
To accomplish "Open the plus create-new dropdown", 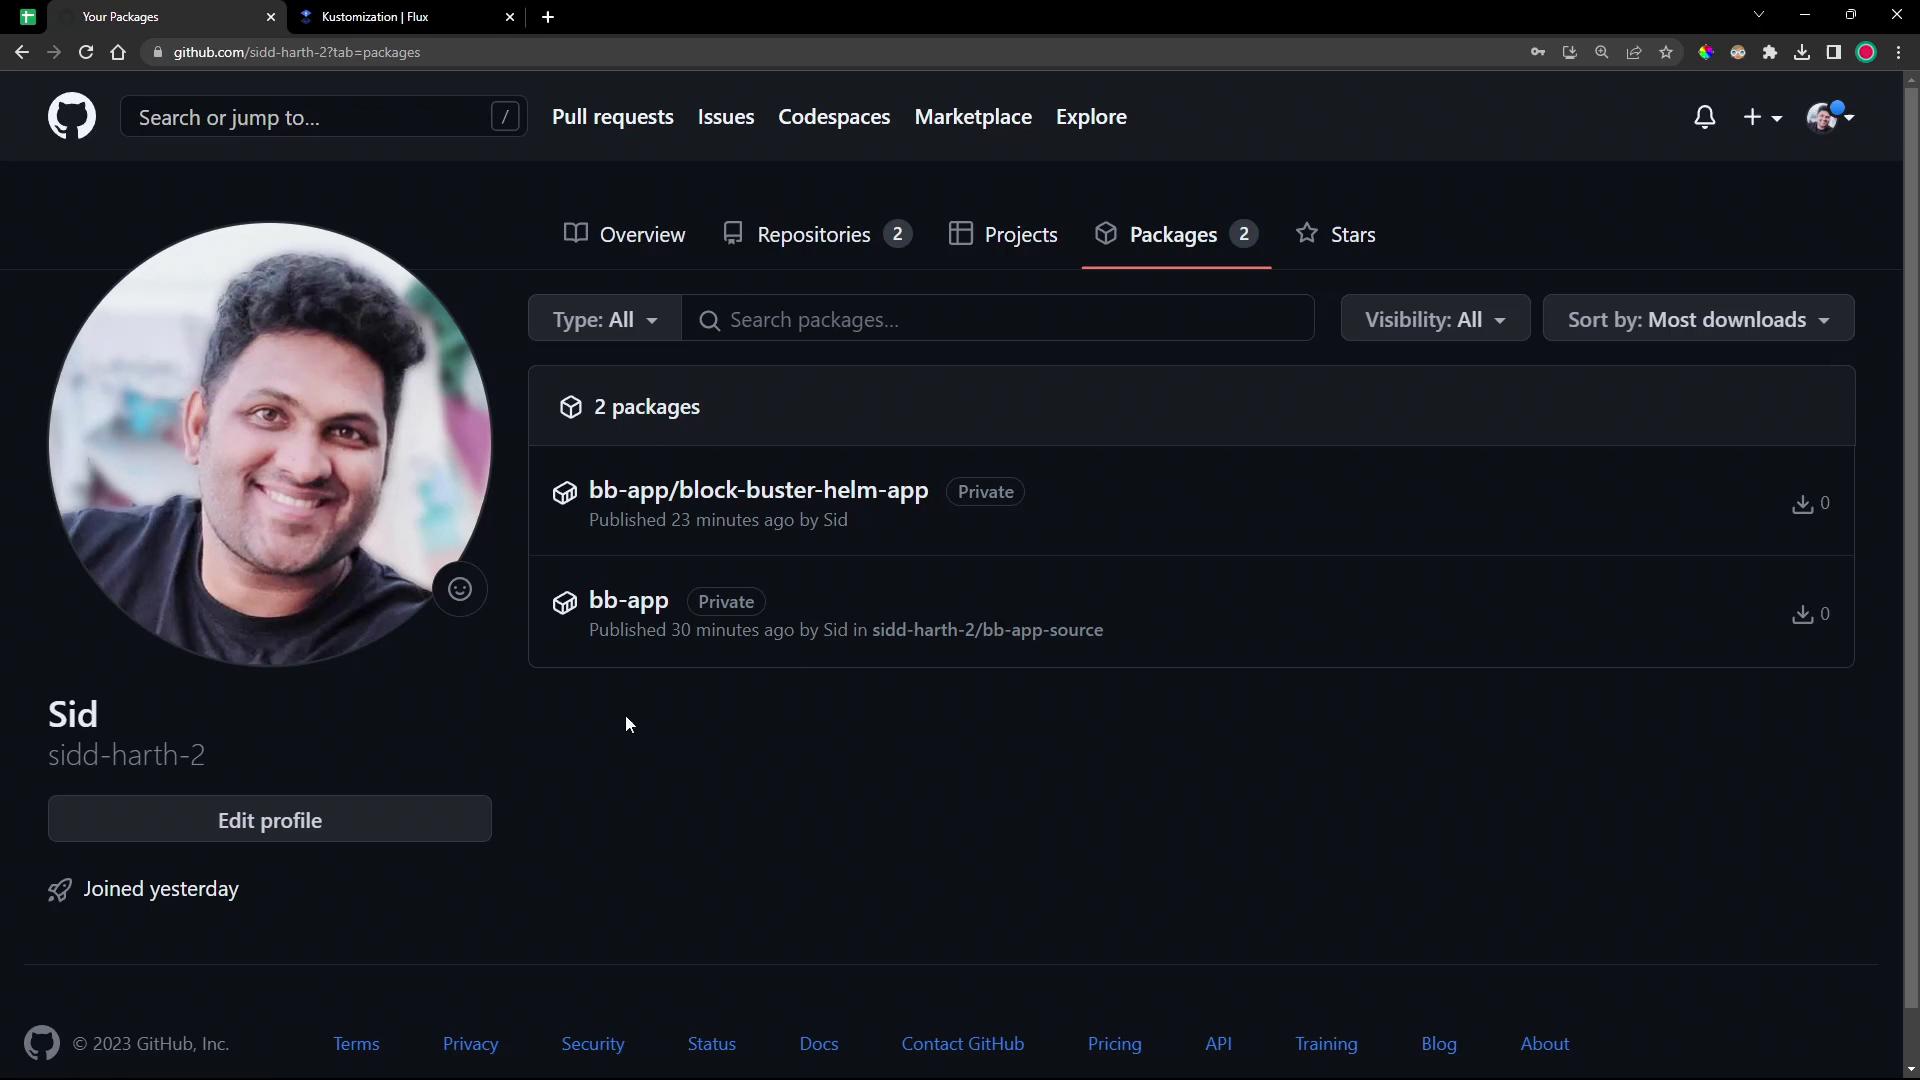I will 1762,117.
